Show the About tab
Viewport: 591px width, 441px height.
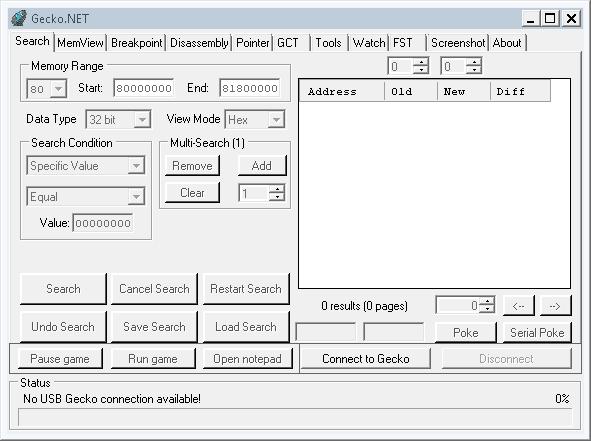point(507,43)
